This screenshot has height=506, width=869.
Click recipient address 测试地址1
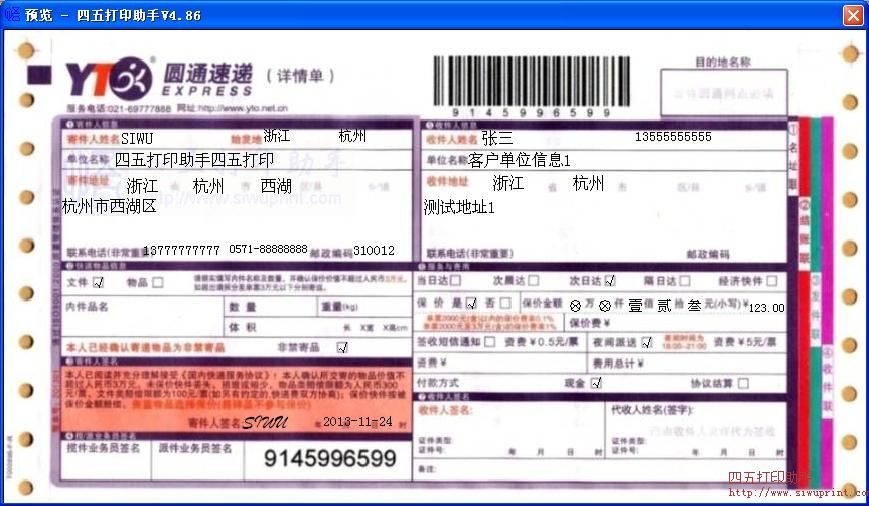coord(459,207)
